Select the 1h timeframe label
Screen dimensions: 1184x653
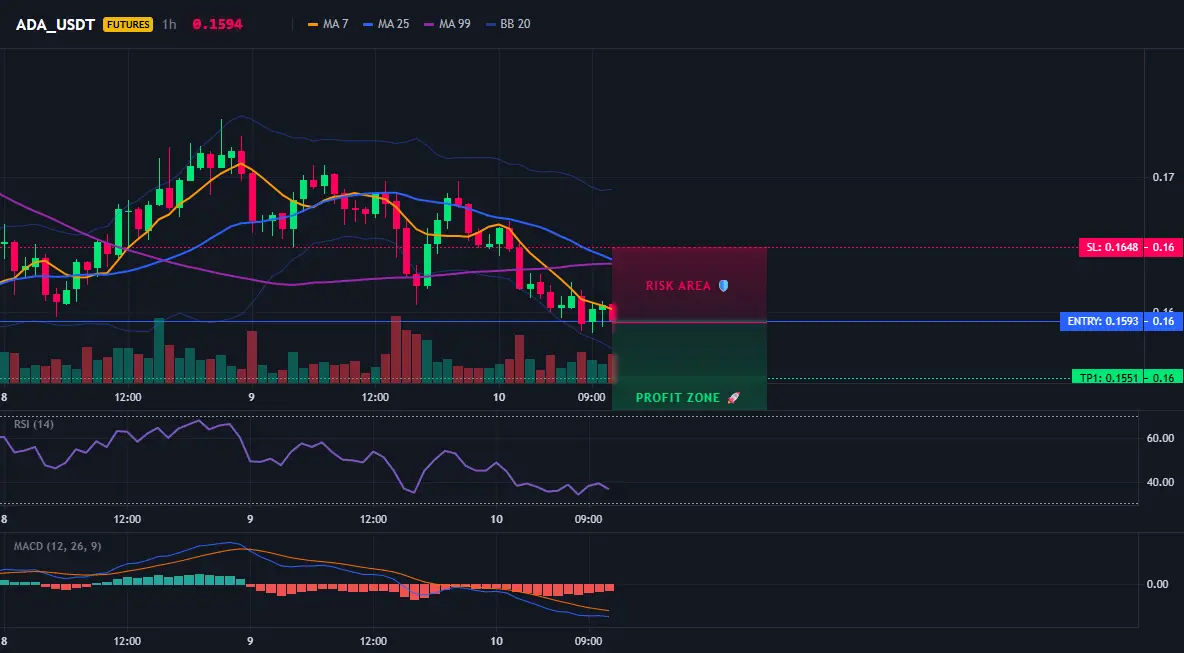pyautogui.click(x=169, y=24)
